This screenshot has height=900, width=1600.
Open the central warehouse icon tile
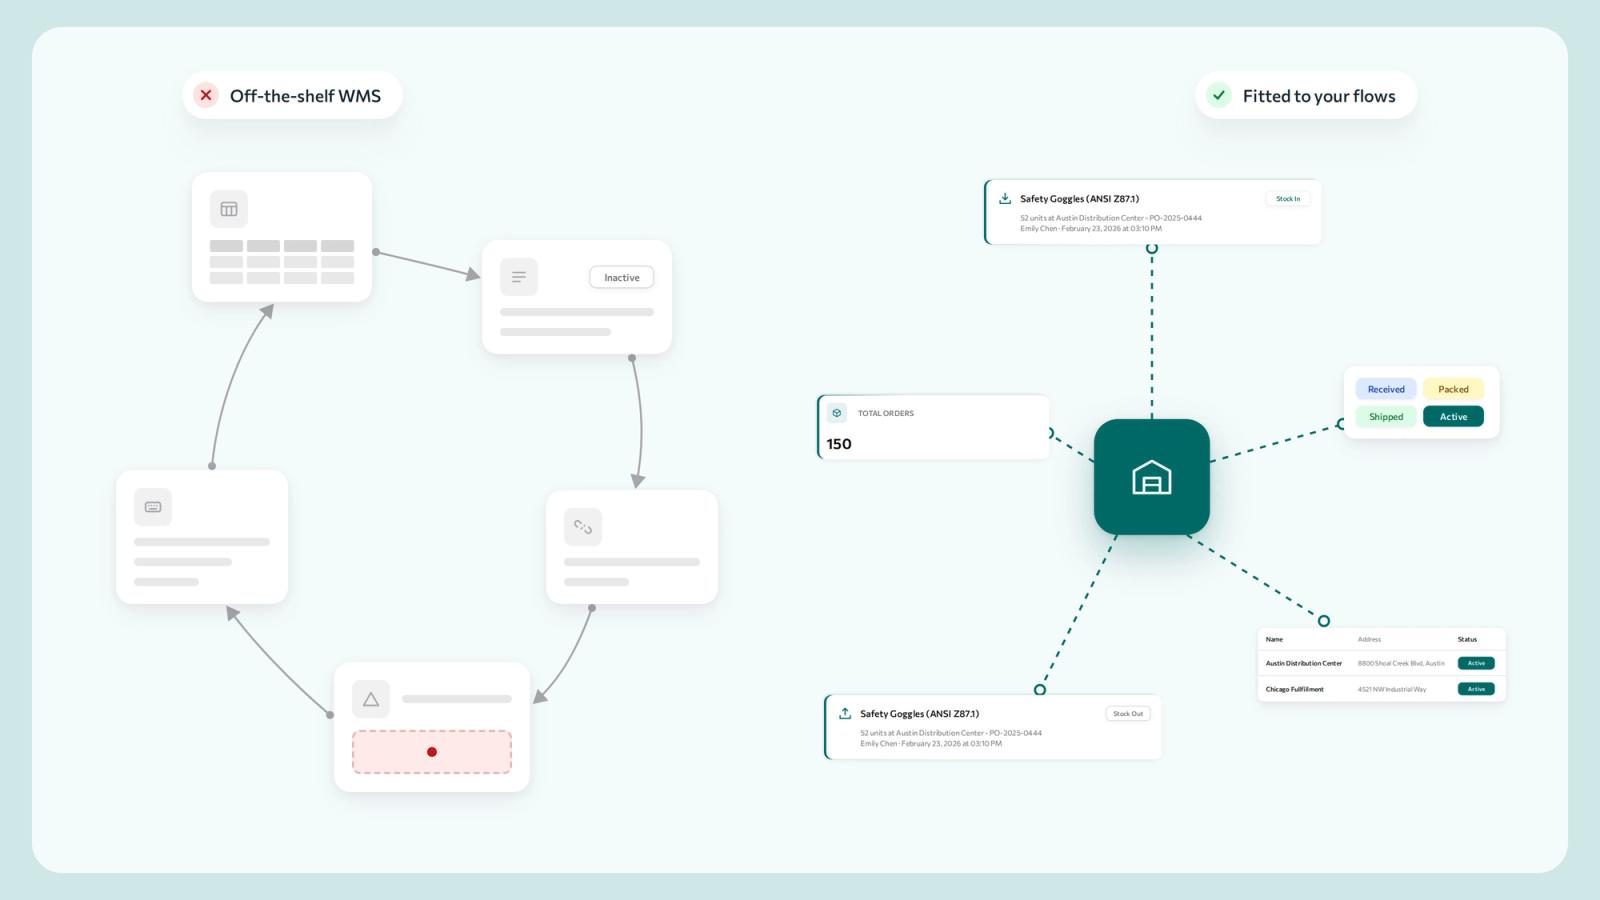point(1152,477)
